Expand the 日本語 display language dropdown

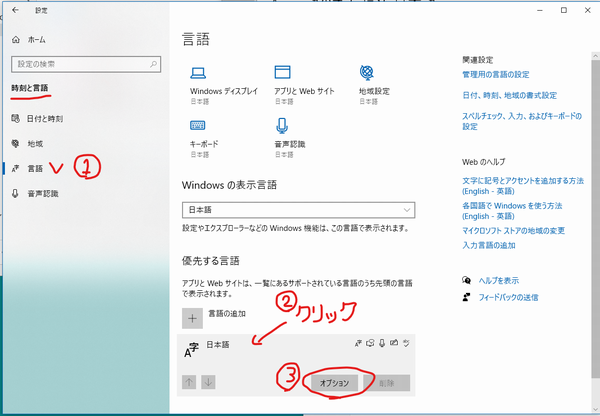[x=298, y=210]
